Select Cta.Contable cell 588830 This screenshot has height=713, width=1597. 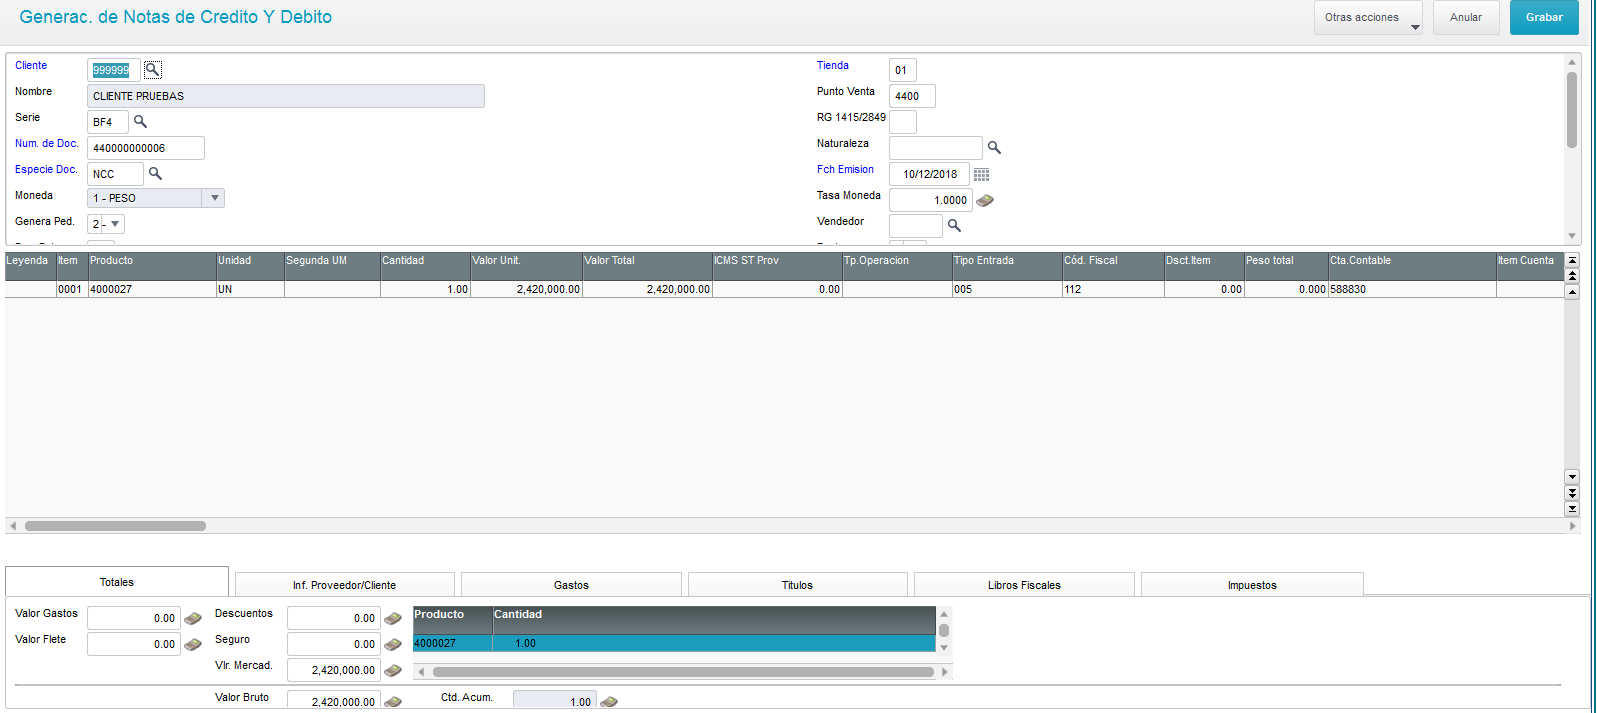tap(1412, 289)
